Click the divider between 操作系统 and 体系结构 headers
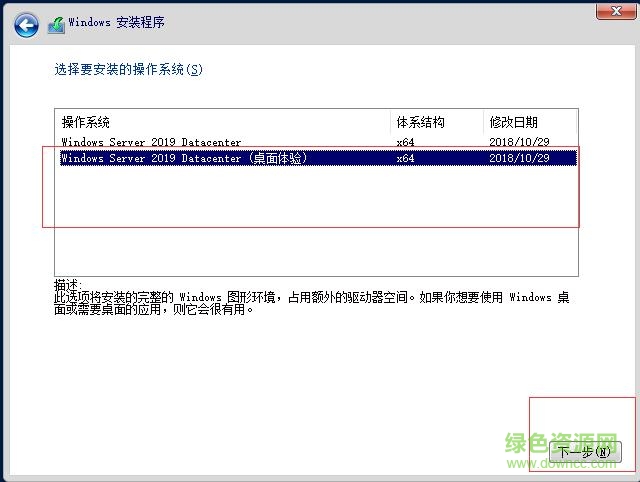640x482 pixels. tap(391, 122)
